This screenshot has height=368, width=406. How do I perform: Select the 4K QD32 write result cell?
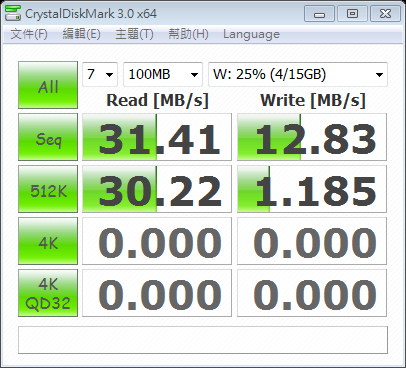point(312,293)
